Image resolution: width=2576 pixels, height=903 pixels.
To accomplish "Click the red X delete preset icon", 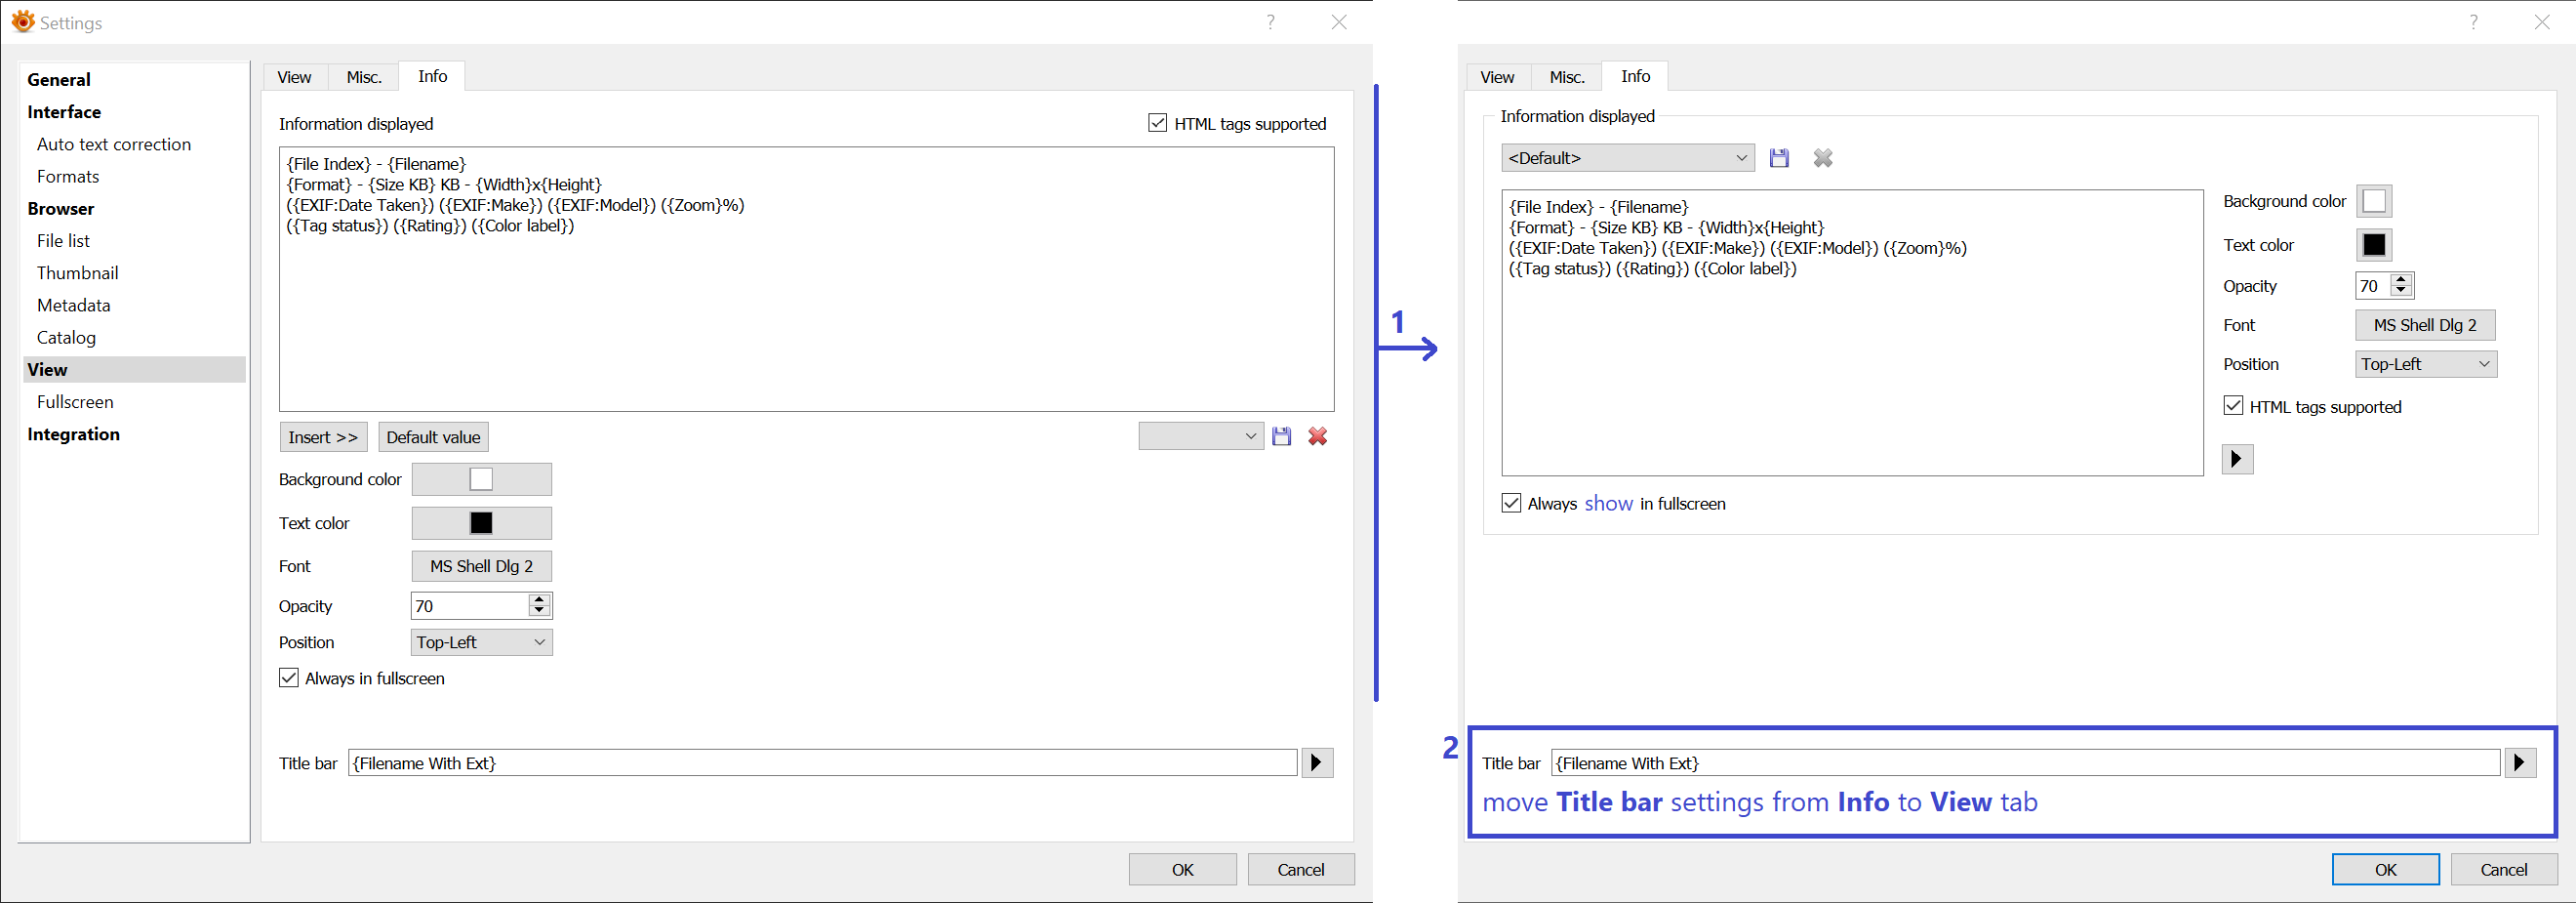I will click(x=1318, y=436).
